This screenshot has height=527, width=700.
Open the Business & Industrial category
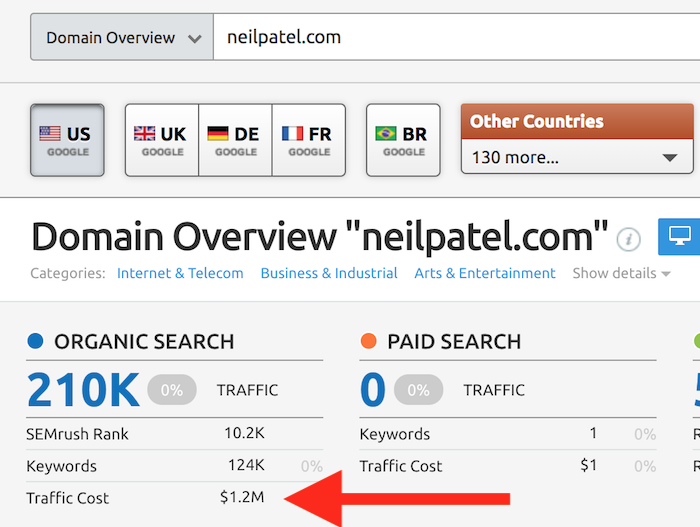(329, 273)
